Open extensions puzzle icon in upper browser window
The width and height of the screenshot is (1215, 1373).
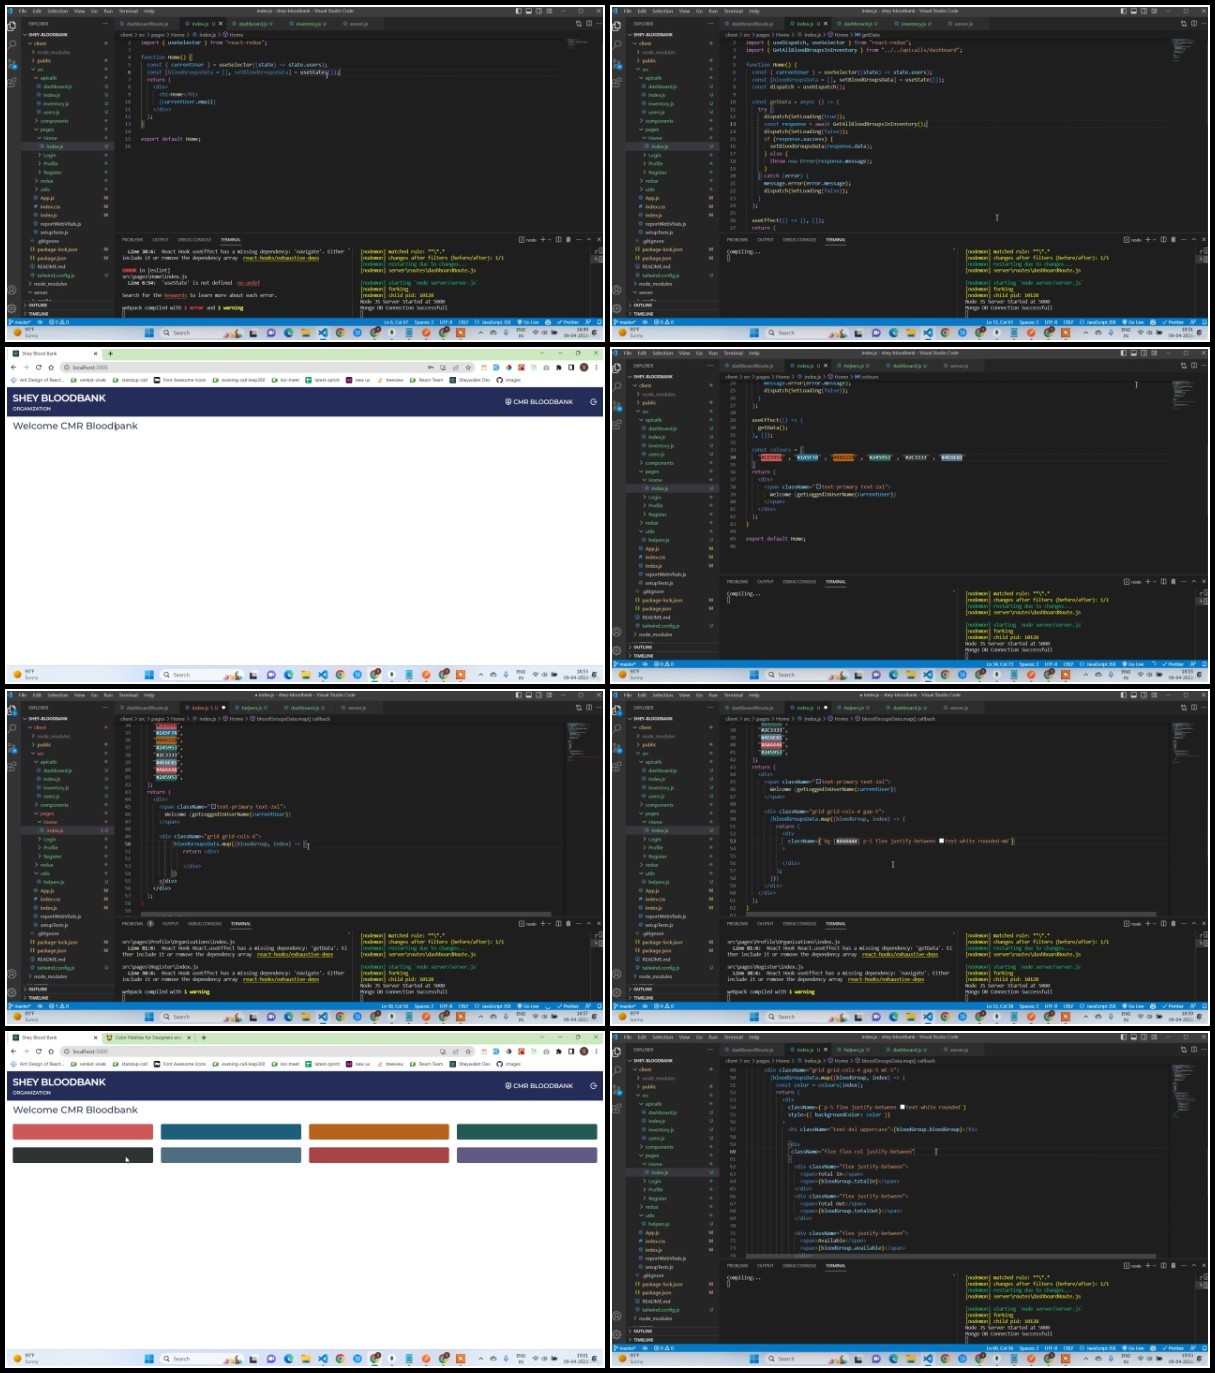[558, 367]
